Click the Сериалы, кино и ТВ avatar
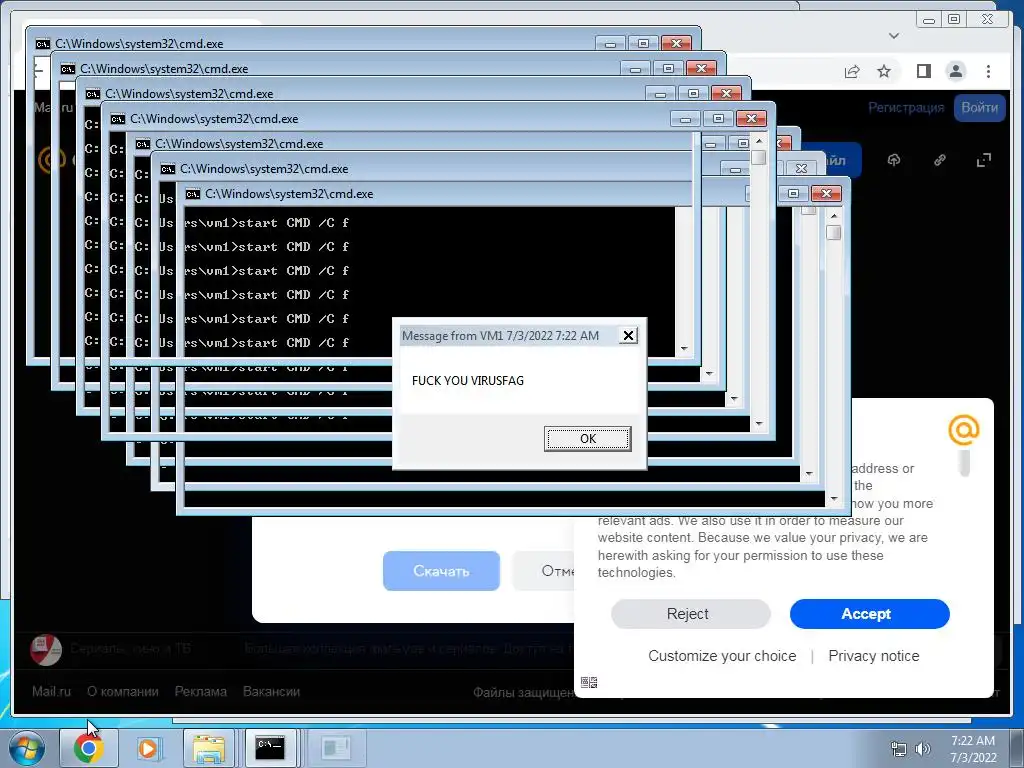This screenshot has height=768, width=1024. (46, 649)
